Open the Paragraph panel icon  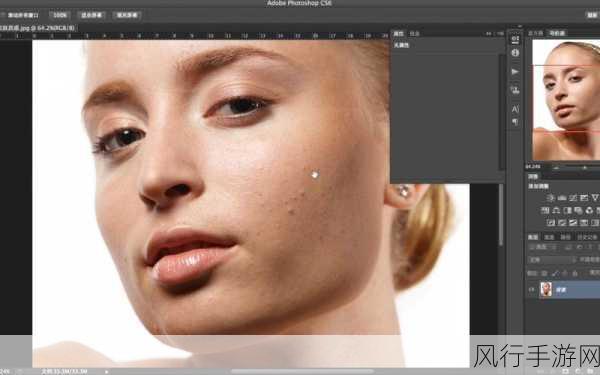[x=515, y=122]
